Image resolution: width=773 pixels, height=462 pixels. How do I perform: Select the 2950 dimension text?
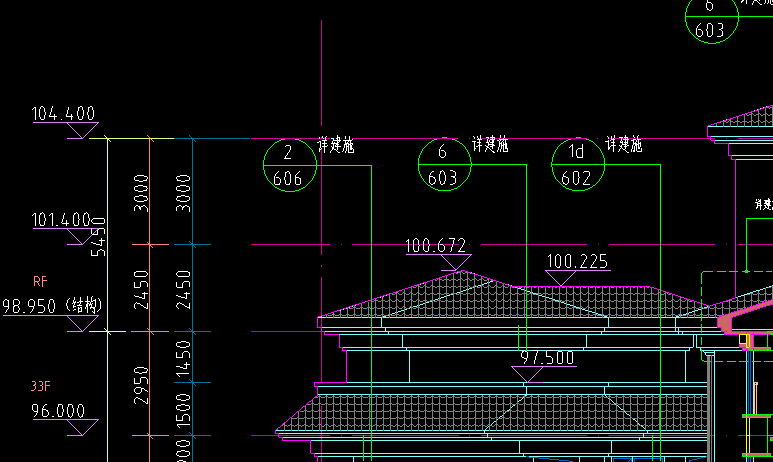(x=141, y=385)
